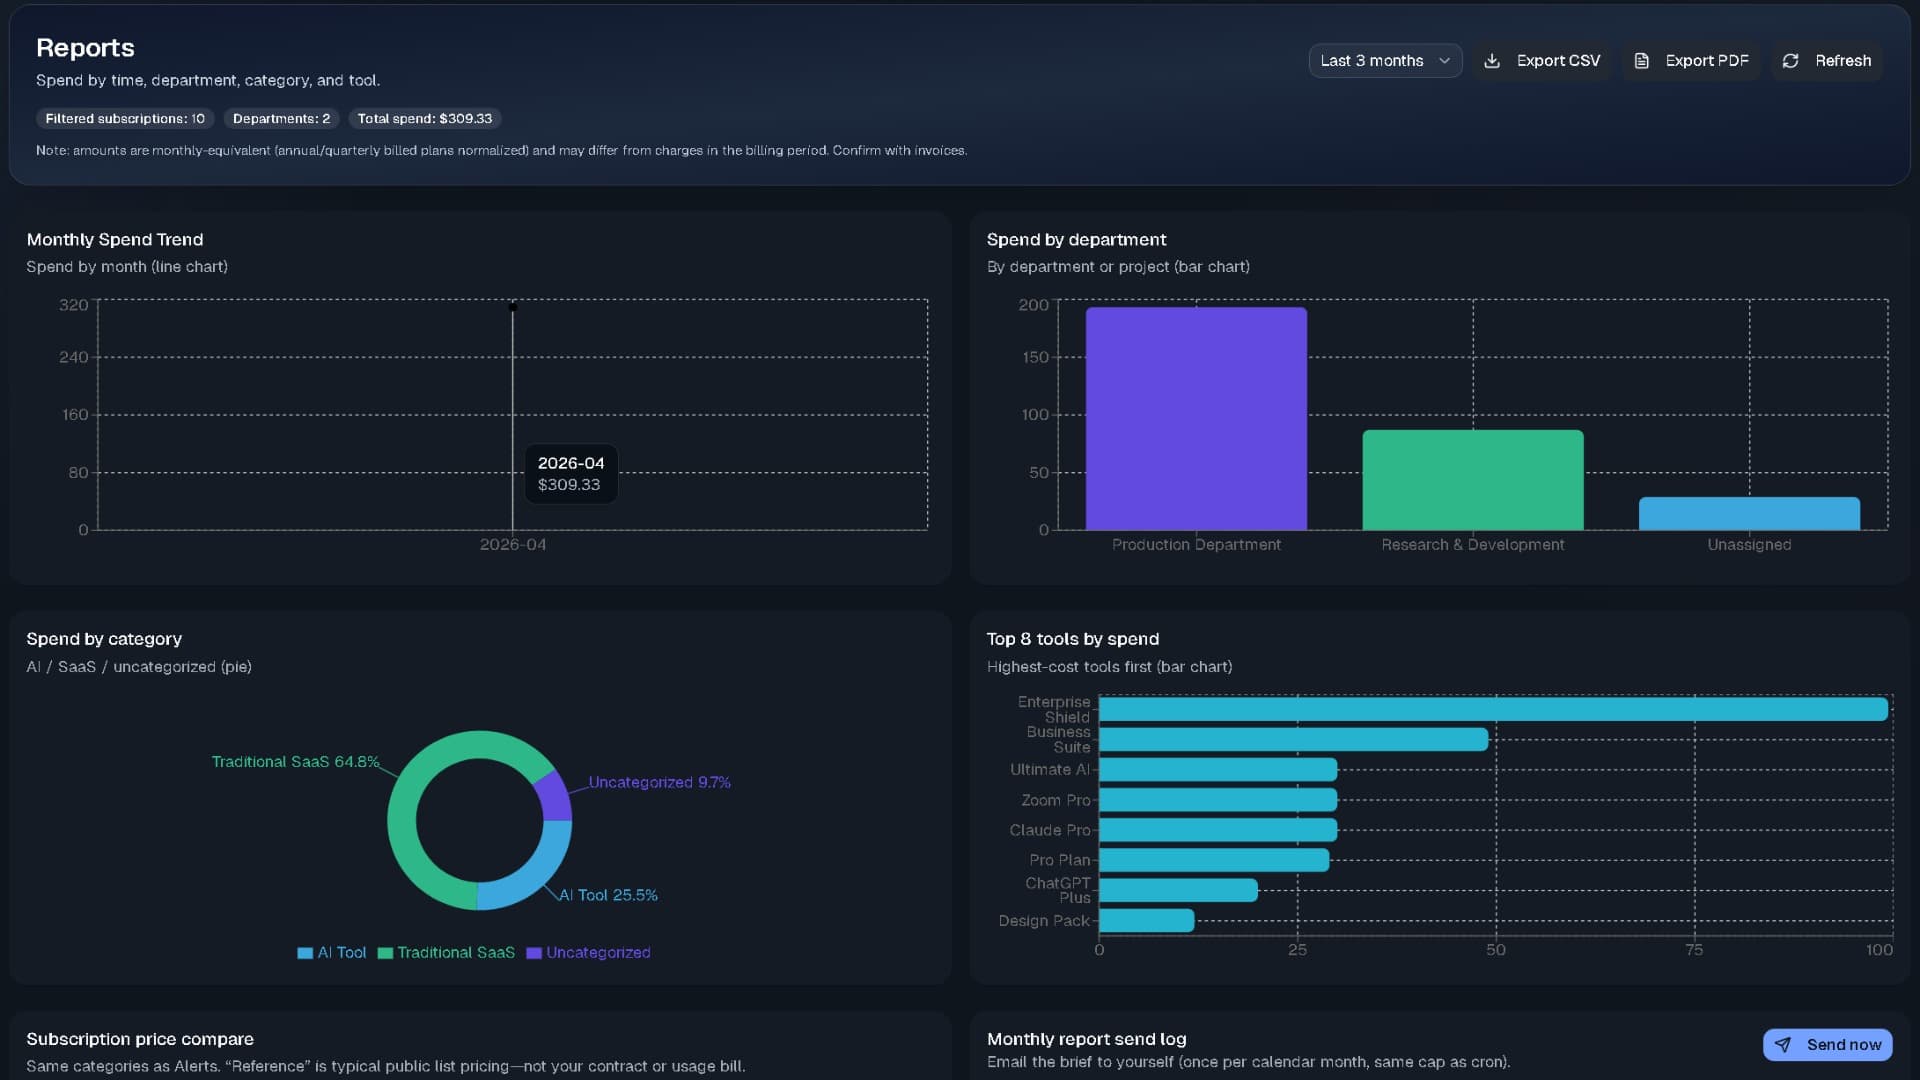Toggle the AI Tool legend entry

click(331, 953)
